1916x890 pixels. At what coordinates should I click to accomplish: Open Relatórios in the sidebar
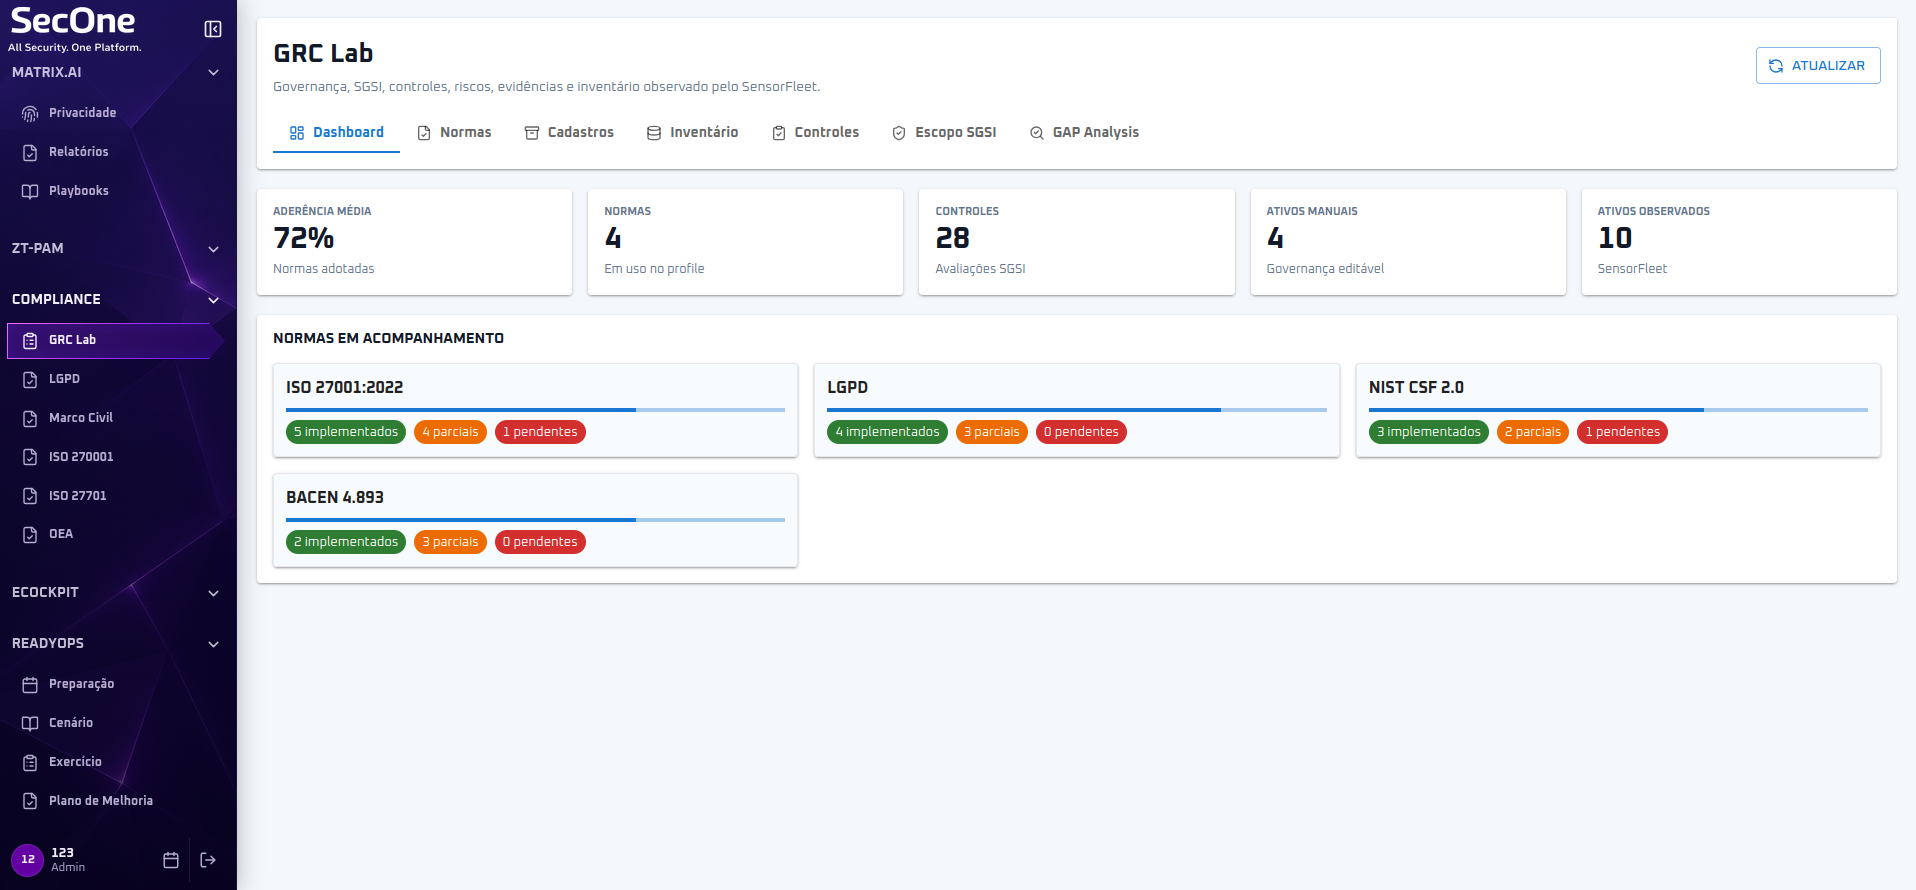coord(78,152)
